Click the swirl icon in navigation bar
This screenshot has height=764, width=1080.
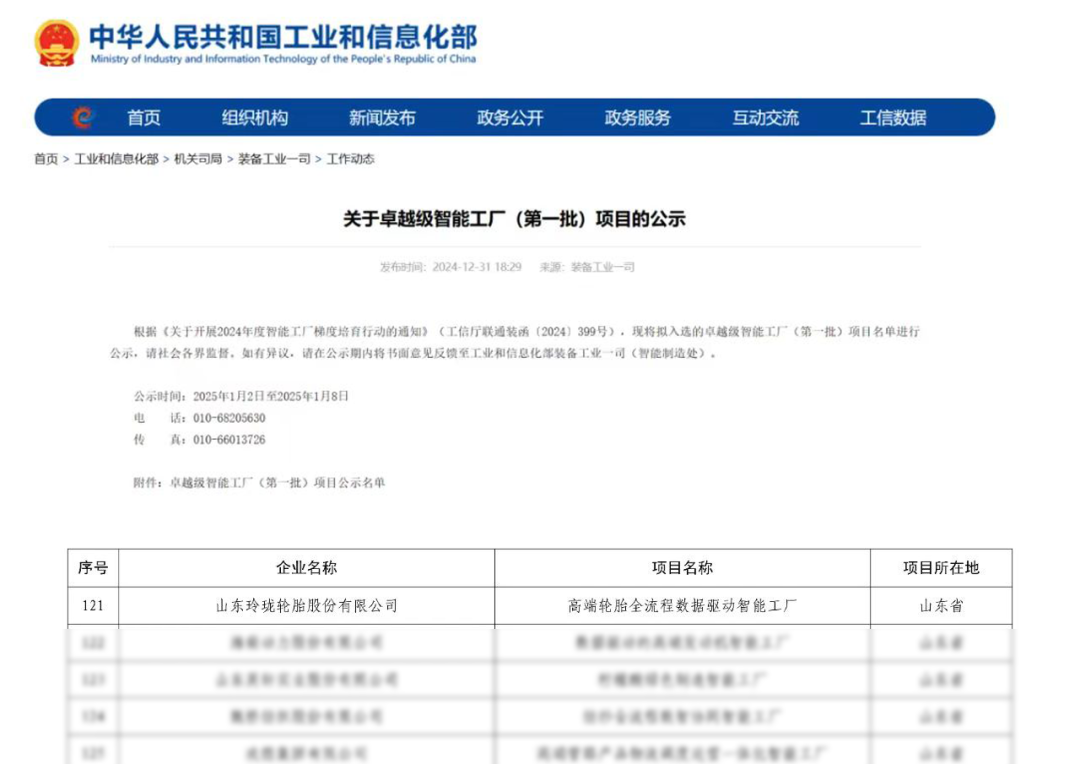tap(83, 118)
